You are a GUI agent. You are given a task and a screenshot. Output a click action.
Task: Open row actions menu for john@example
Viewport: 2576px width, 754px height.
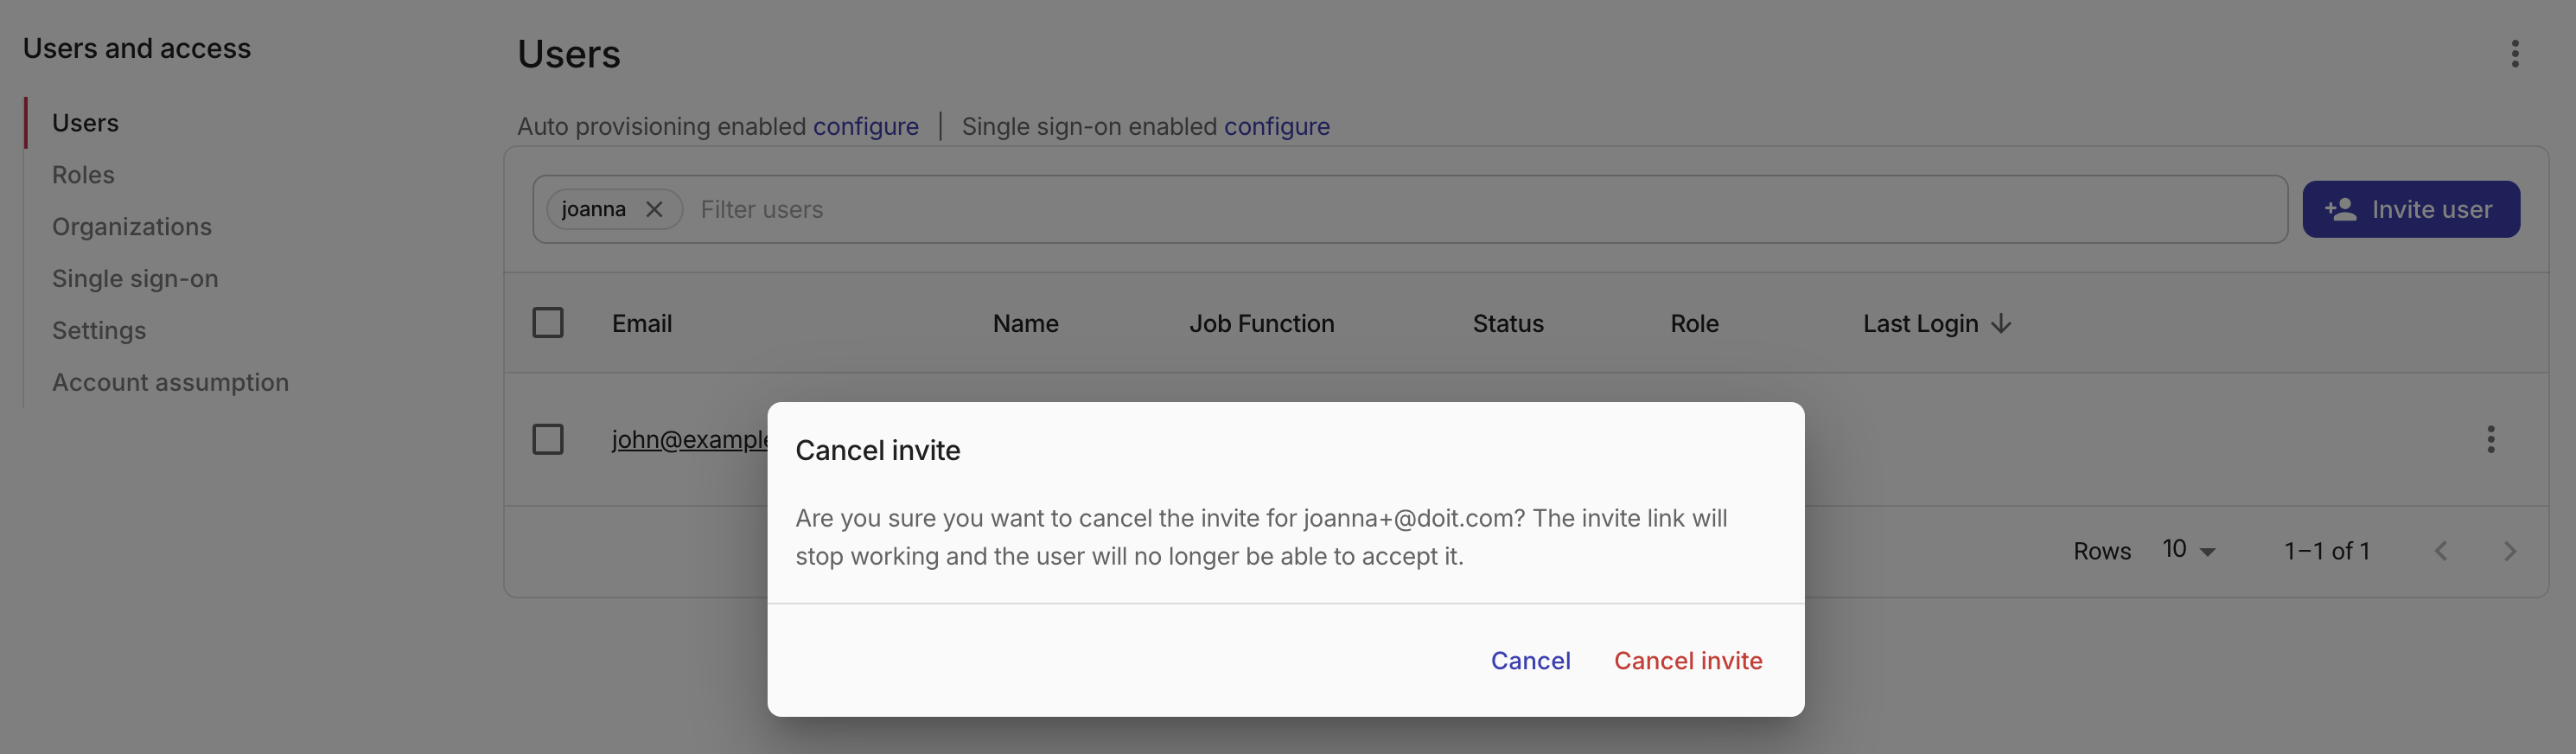point(2490,439)
